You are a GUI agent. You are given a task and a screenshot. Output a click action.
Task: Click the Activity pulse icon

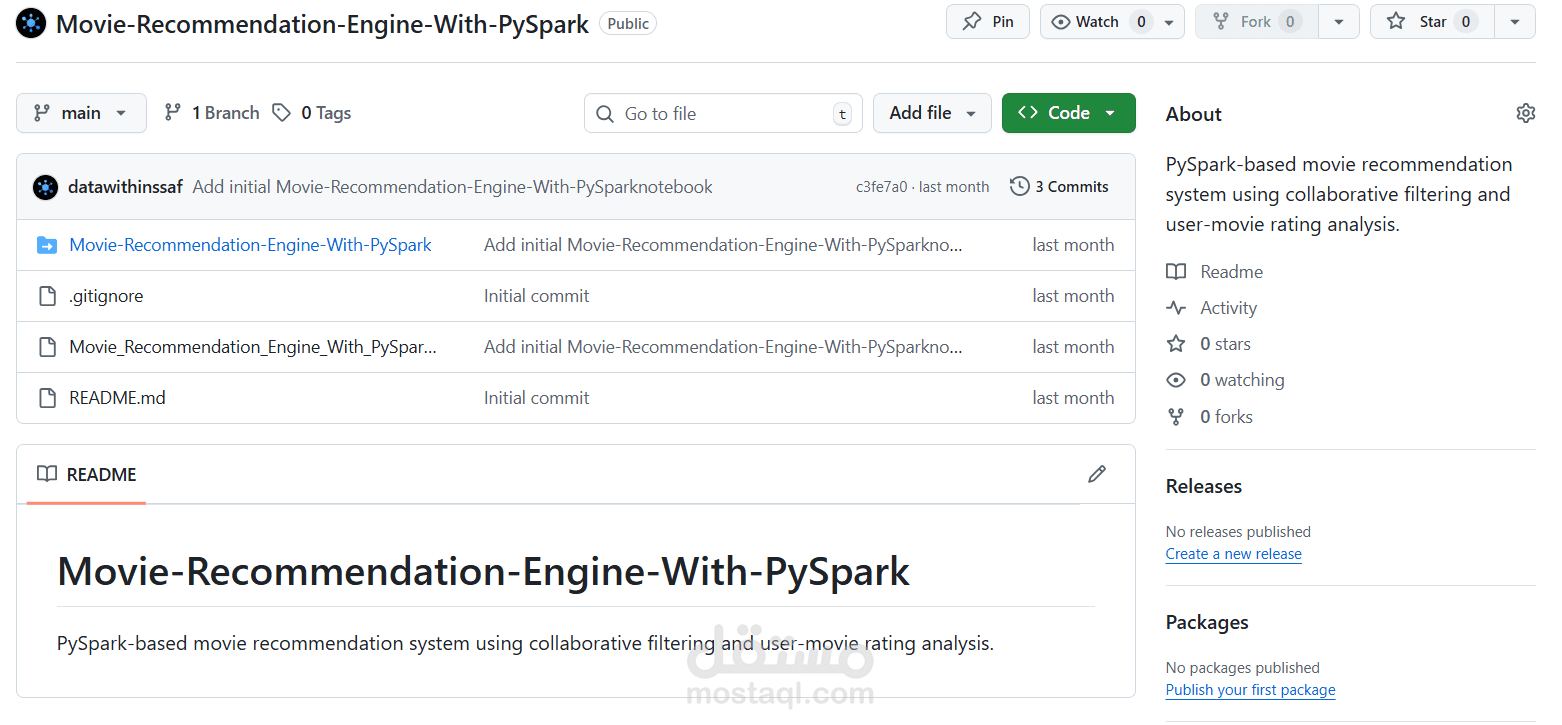click(x=1177, y=308)
